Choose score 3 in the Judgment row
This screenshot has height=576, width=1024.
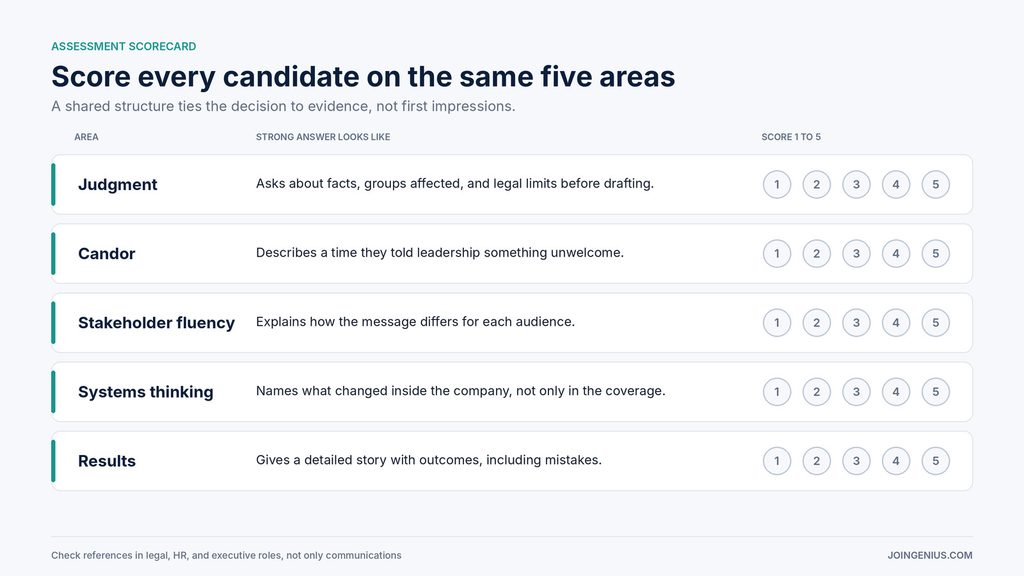pos(856,185)
